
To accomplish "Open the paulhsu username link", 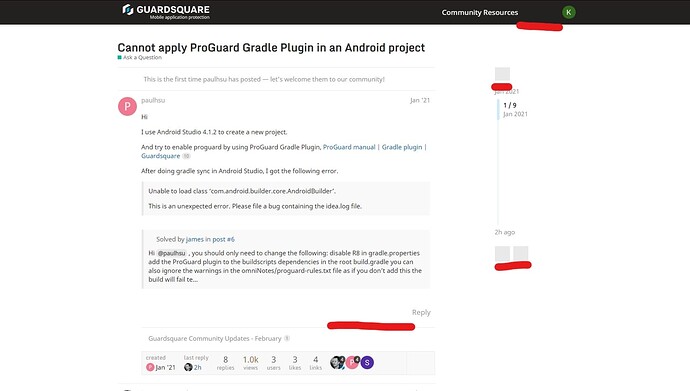I will (x=153, y=100).
